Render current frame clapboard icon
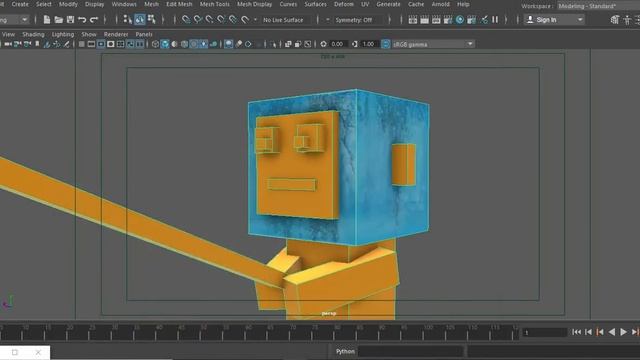Image resolution: width=640 pixels, height=360 pixels. pyautogui.click(x=424, y=20)
